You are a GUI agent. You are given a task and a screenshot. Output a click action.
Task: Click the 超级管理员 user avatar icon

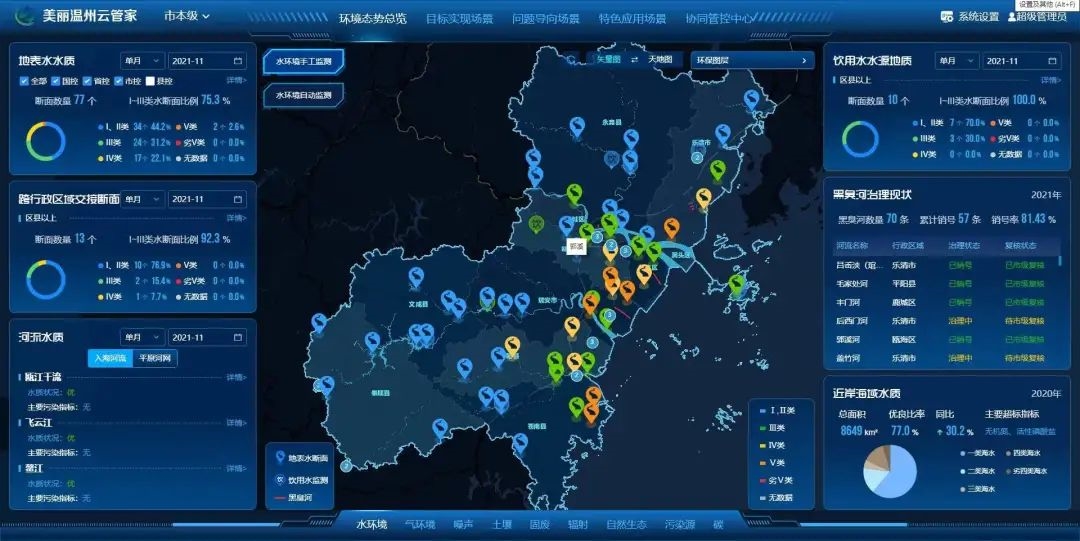coord(1012,17)
